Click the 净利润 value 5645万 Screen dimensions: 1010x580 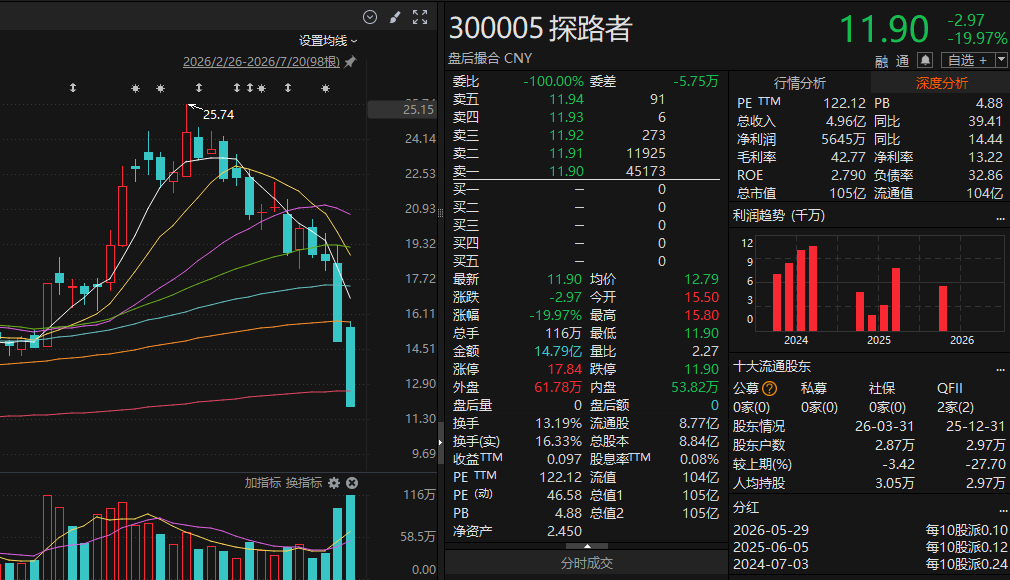(843, 139)
